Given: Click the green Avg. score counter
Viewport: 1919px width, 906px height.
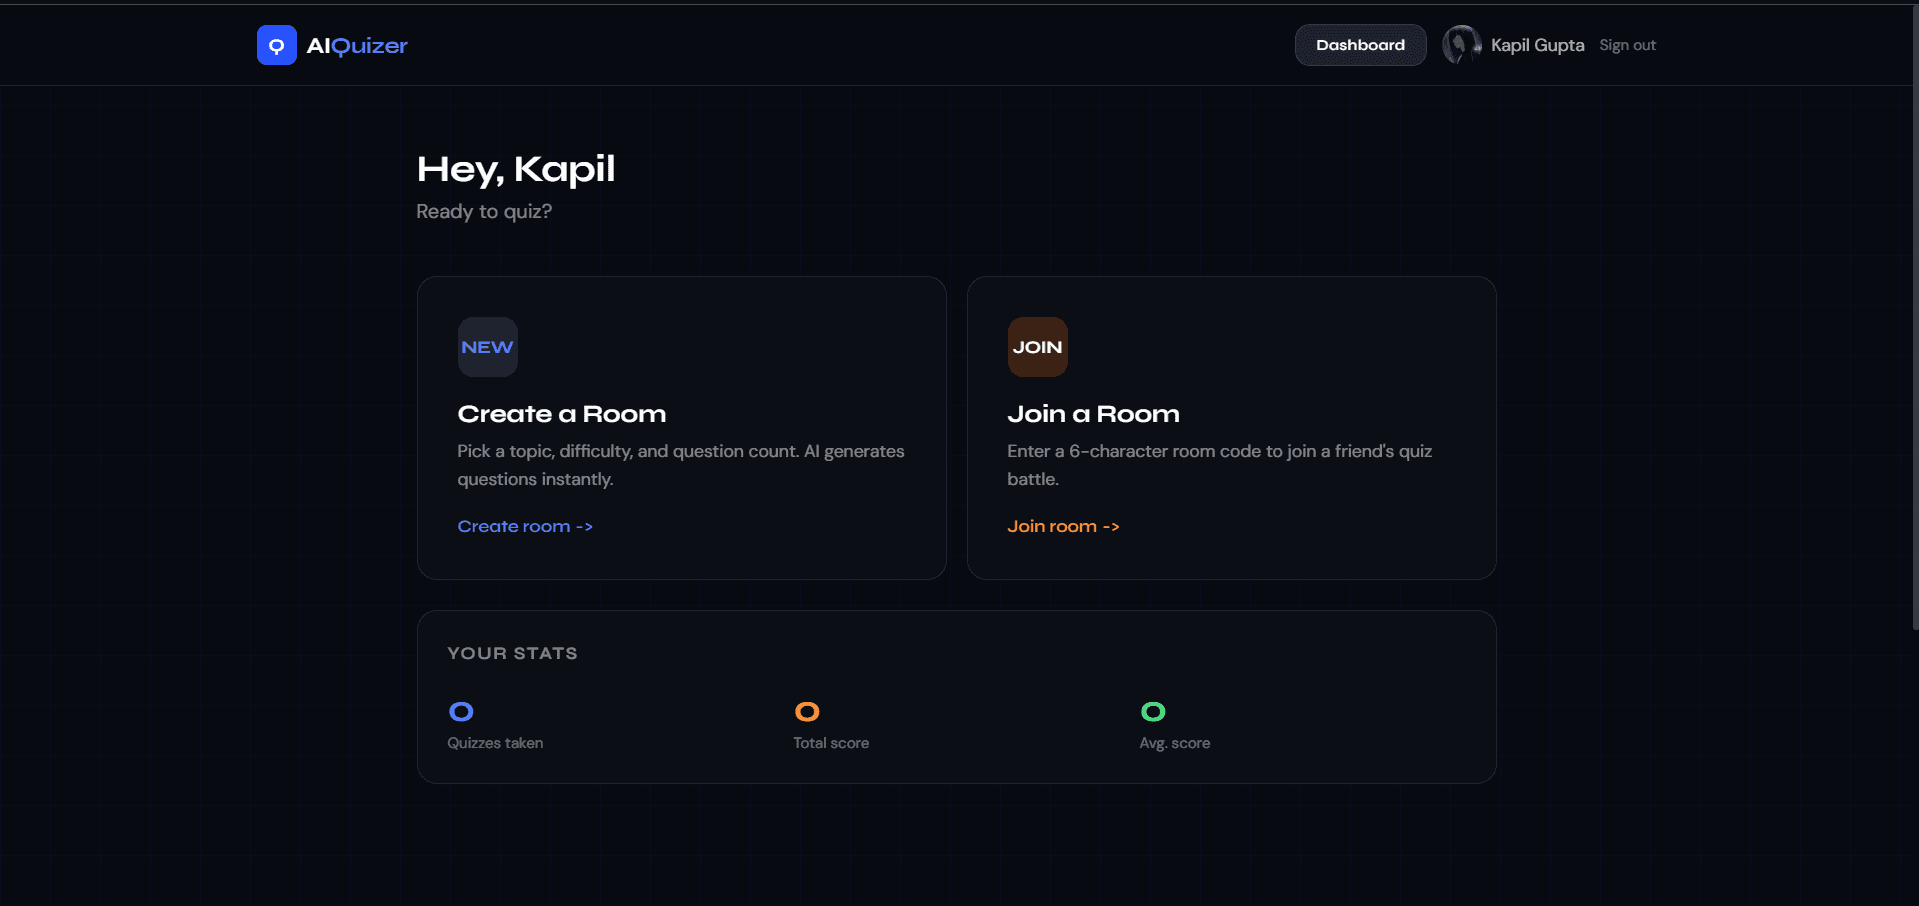Looking at the screenshot, I should (x=1153, y=711).
